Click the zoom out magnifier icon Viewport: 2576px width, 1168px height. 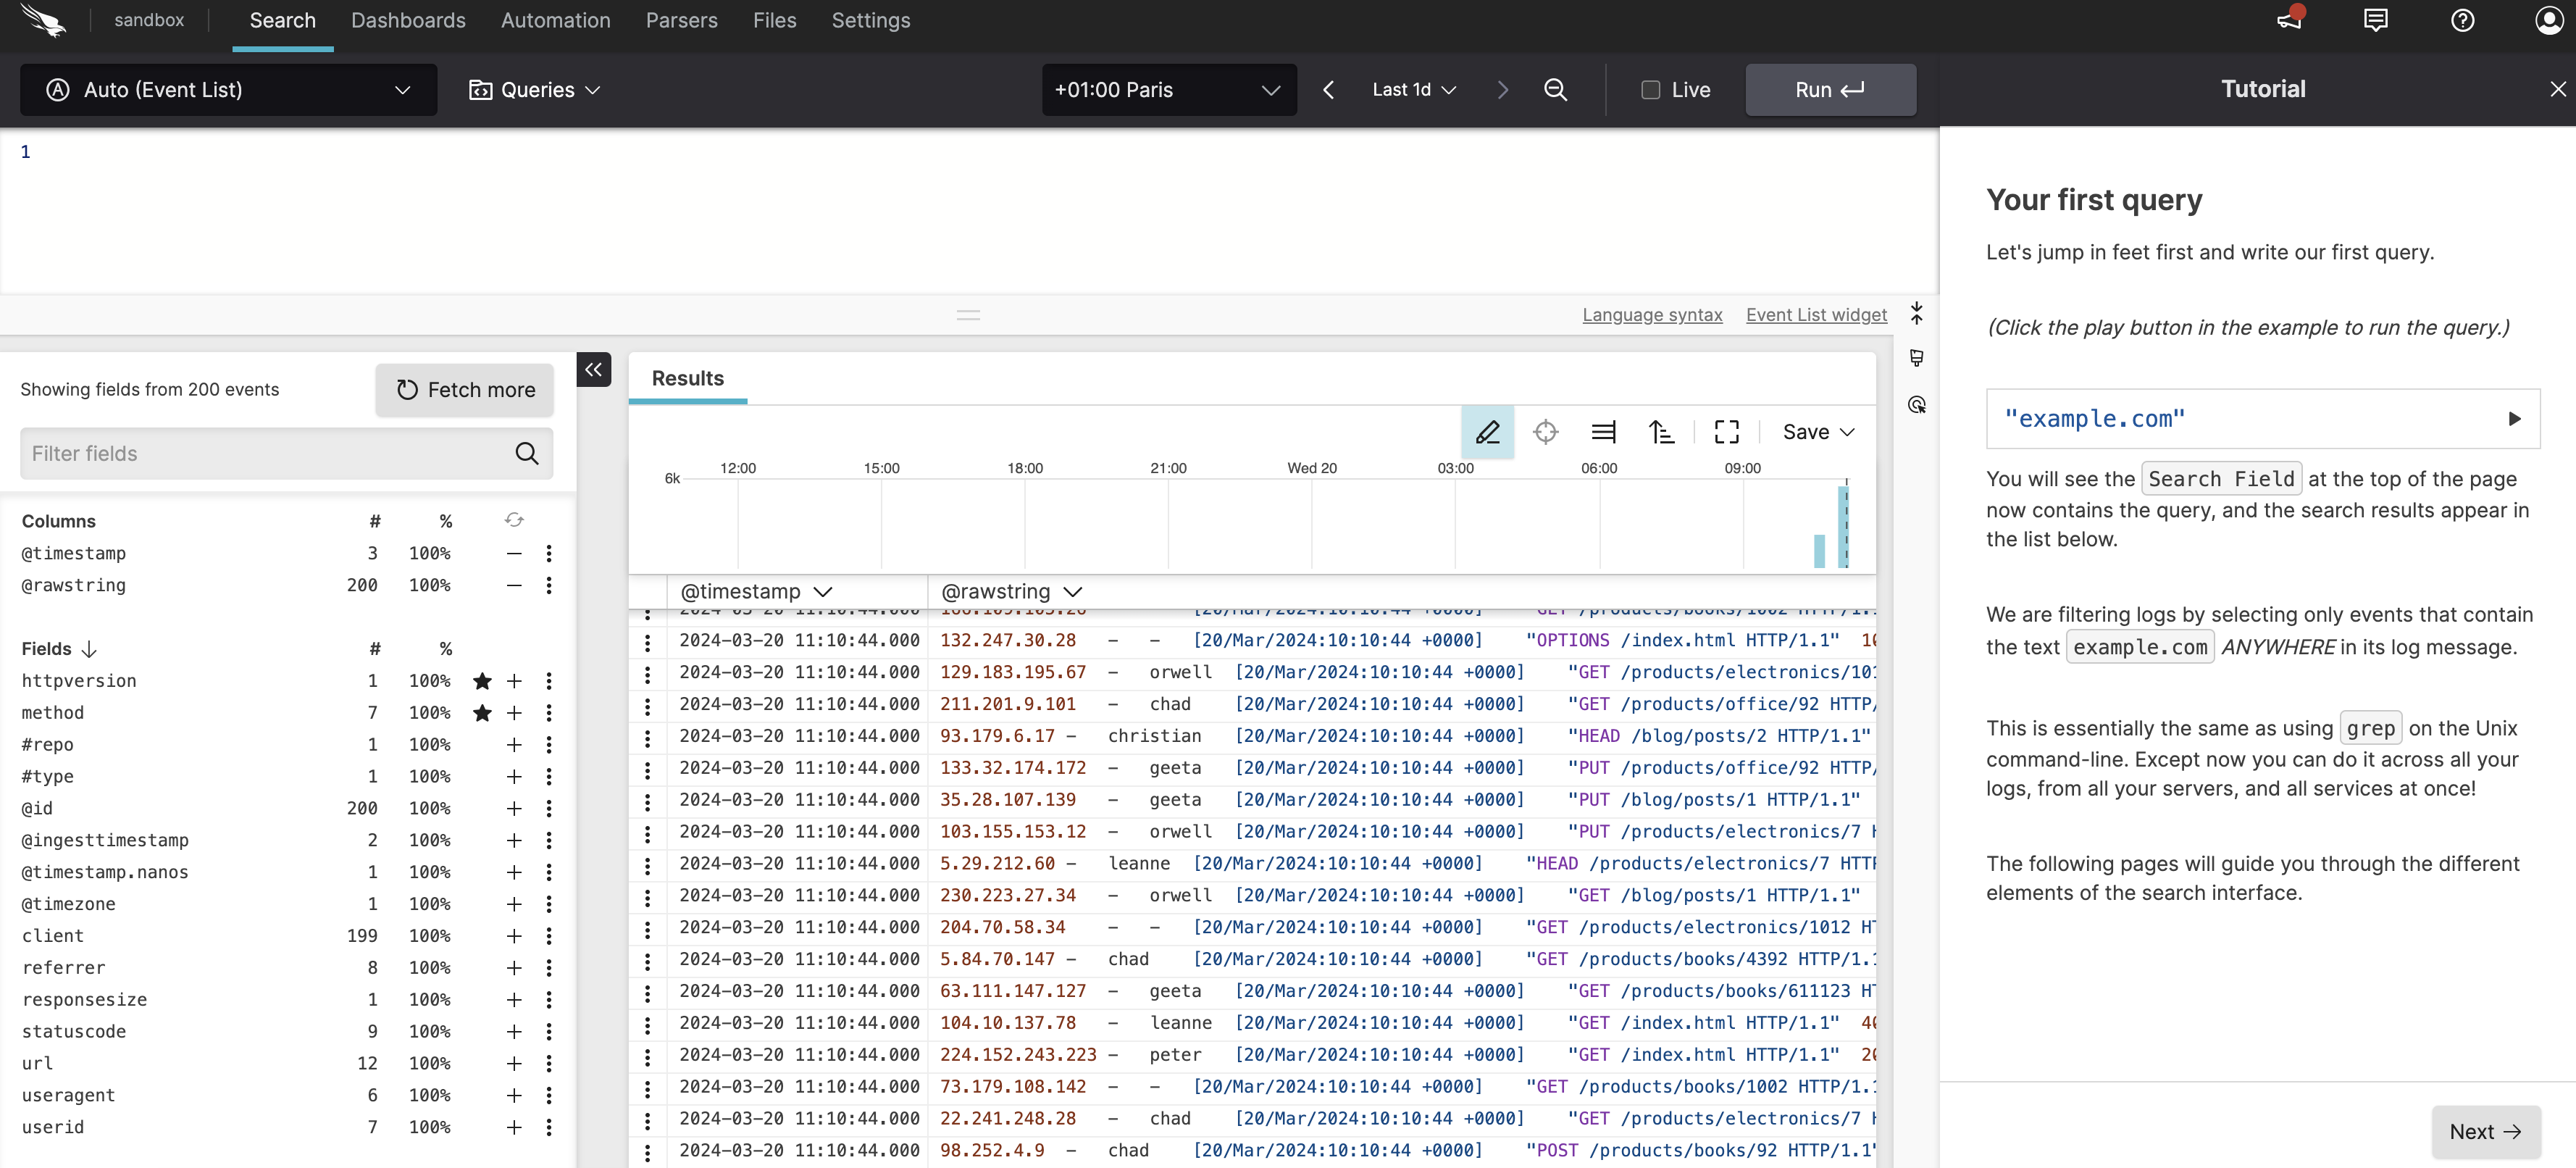click(1555, 90)
